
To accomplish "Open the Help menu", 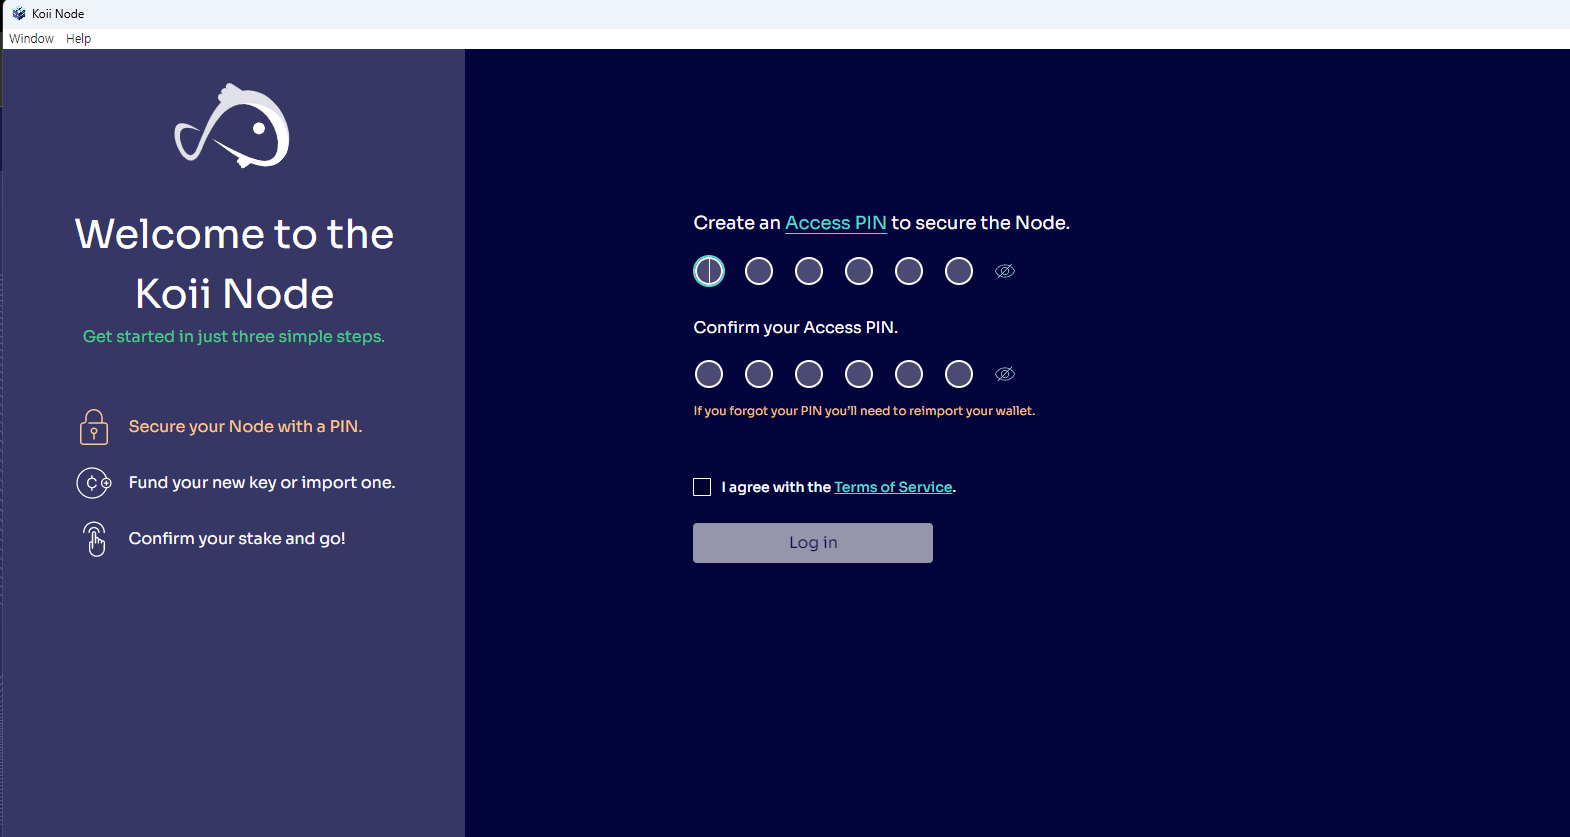I will tap(78, 39).
